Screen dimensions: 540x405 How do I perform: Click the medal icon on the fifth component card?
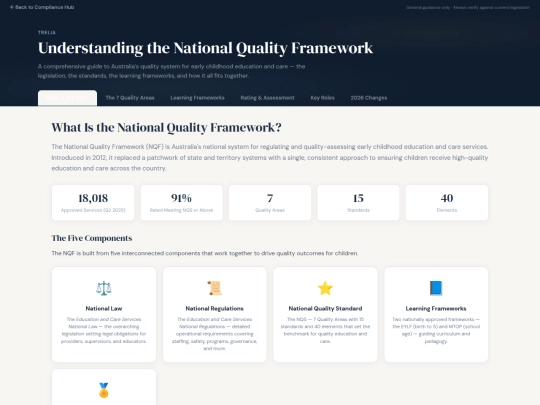(104, 390)
